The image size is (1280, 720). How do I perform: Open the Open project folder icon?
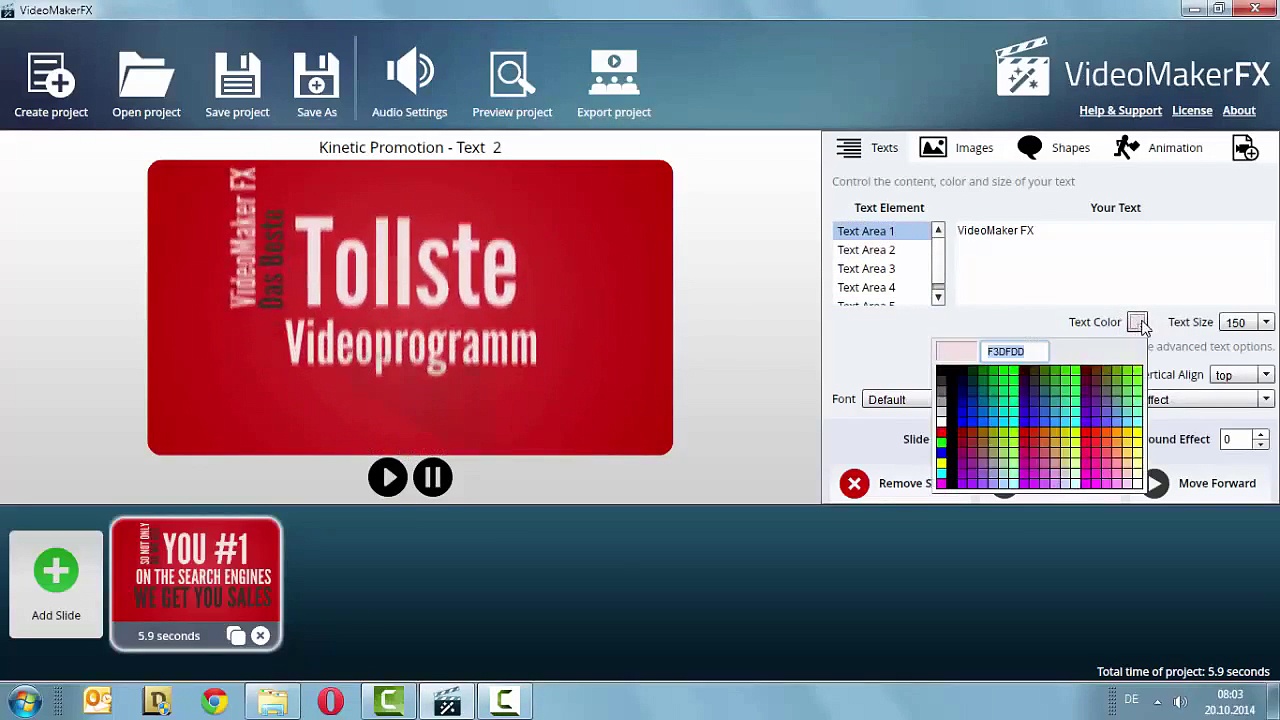[146, 76]
